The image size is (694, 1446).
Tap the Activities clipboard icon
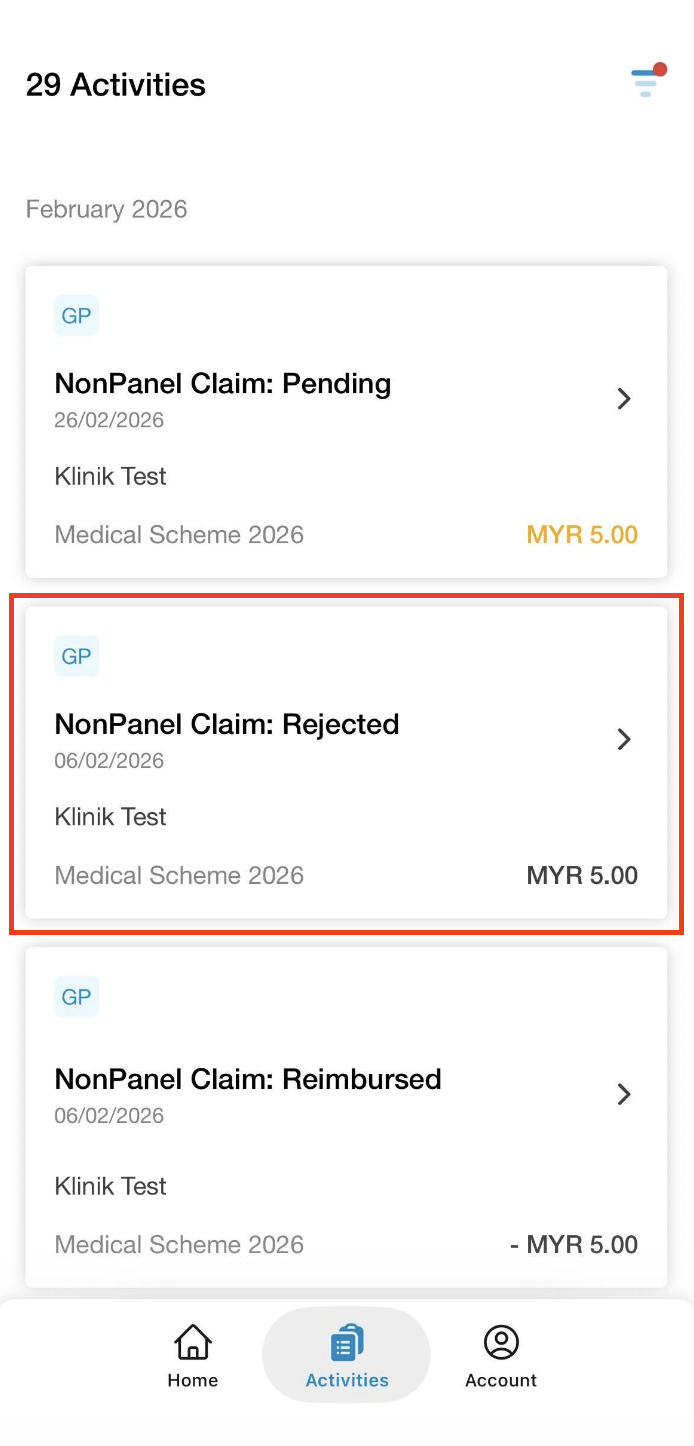point(346,1342)
